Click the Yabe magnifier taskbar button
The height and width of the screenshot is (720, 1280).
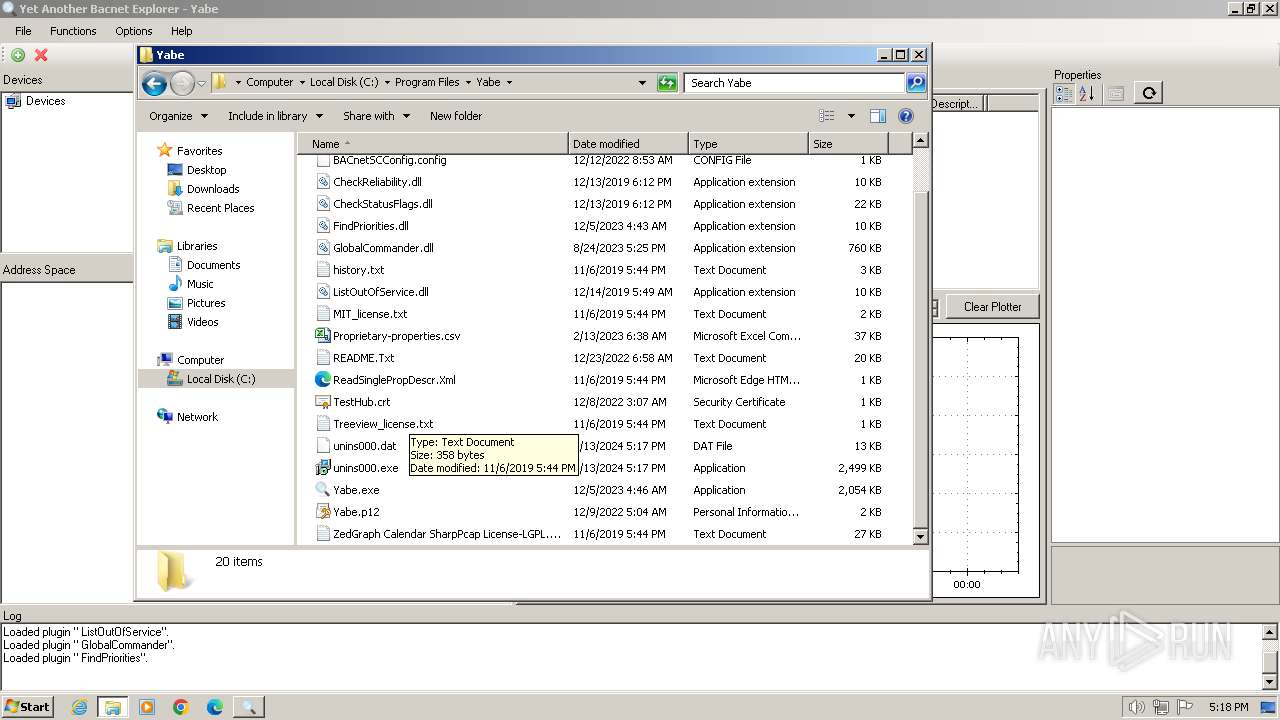(249, 707)
